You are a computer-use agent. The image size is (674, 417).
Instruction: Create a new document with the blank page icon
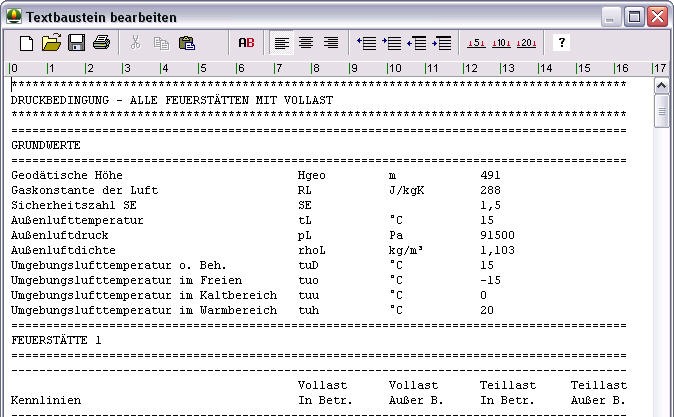tap(26, 43)
